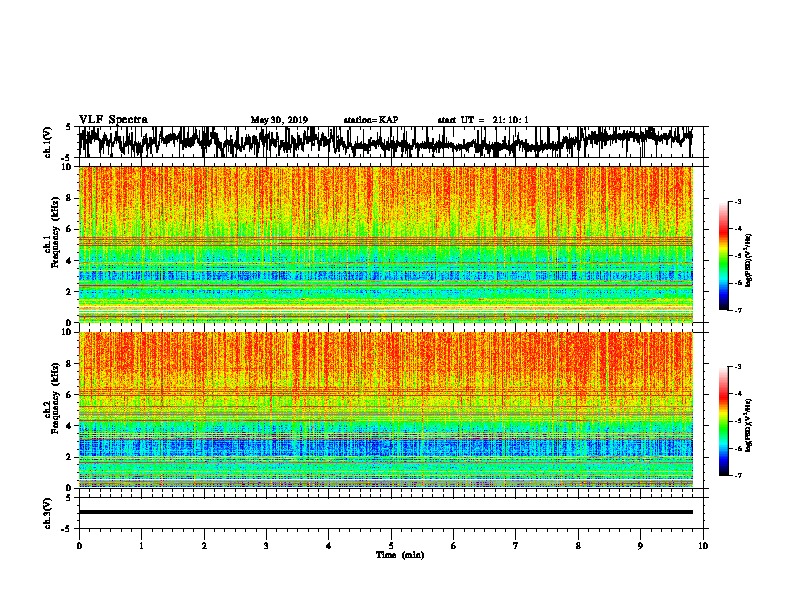Click the ch.3(V) axis label

point(47,513)
